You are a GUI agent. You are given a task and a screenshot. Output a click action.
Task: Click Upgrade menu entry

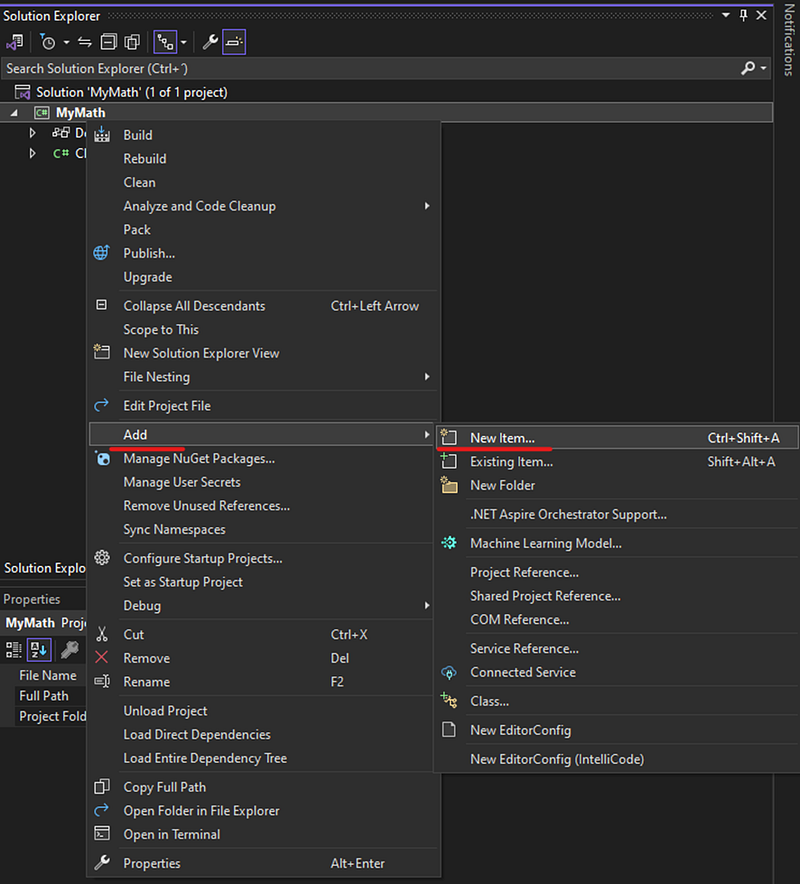(263, 277)
